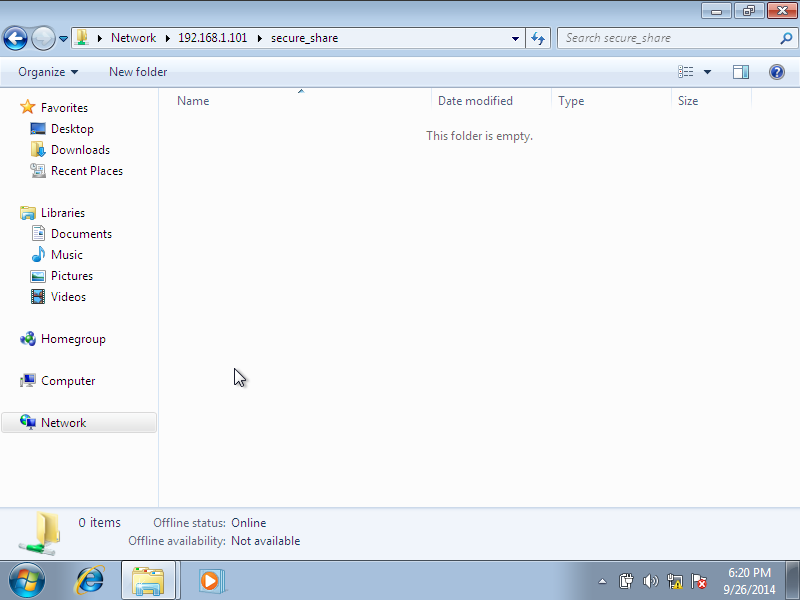Click the Forward navigation arrow
800x600 pixels.
[x=43, y=38]
